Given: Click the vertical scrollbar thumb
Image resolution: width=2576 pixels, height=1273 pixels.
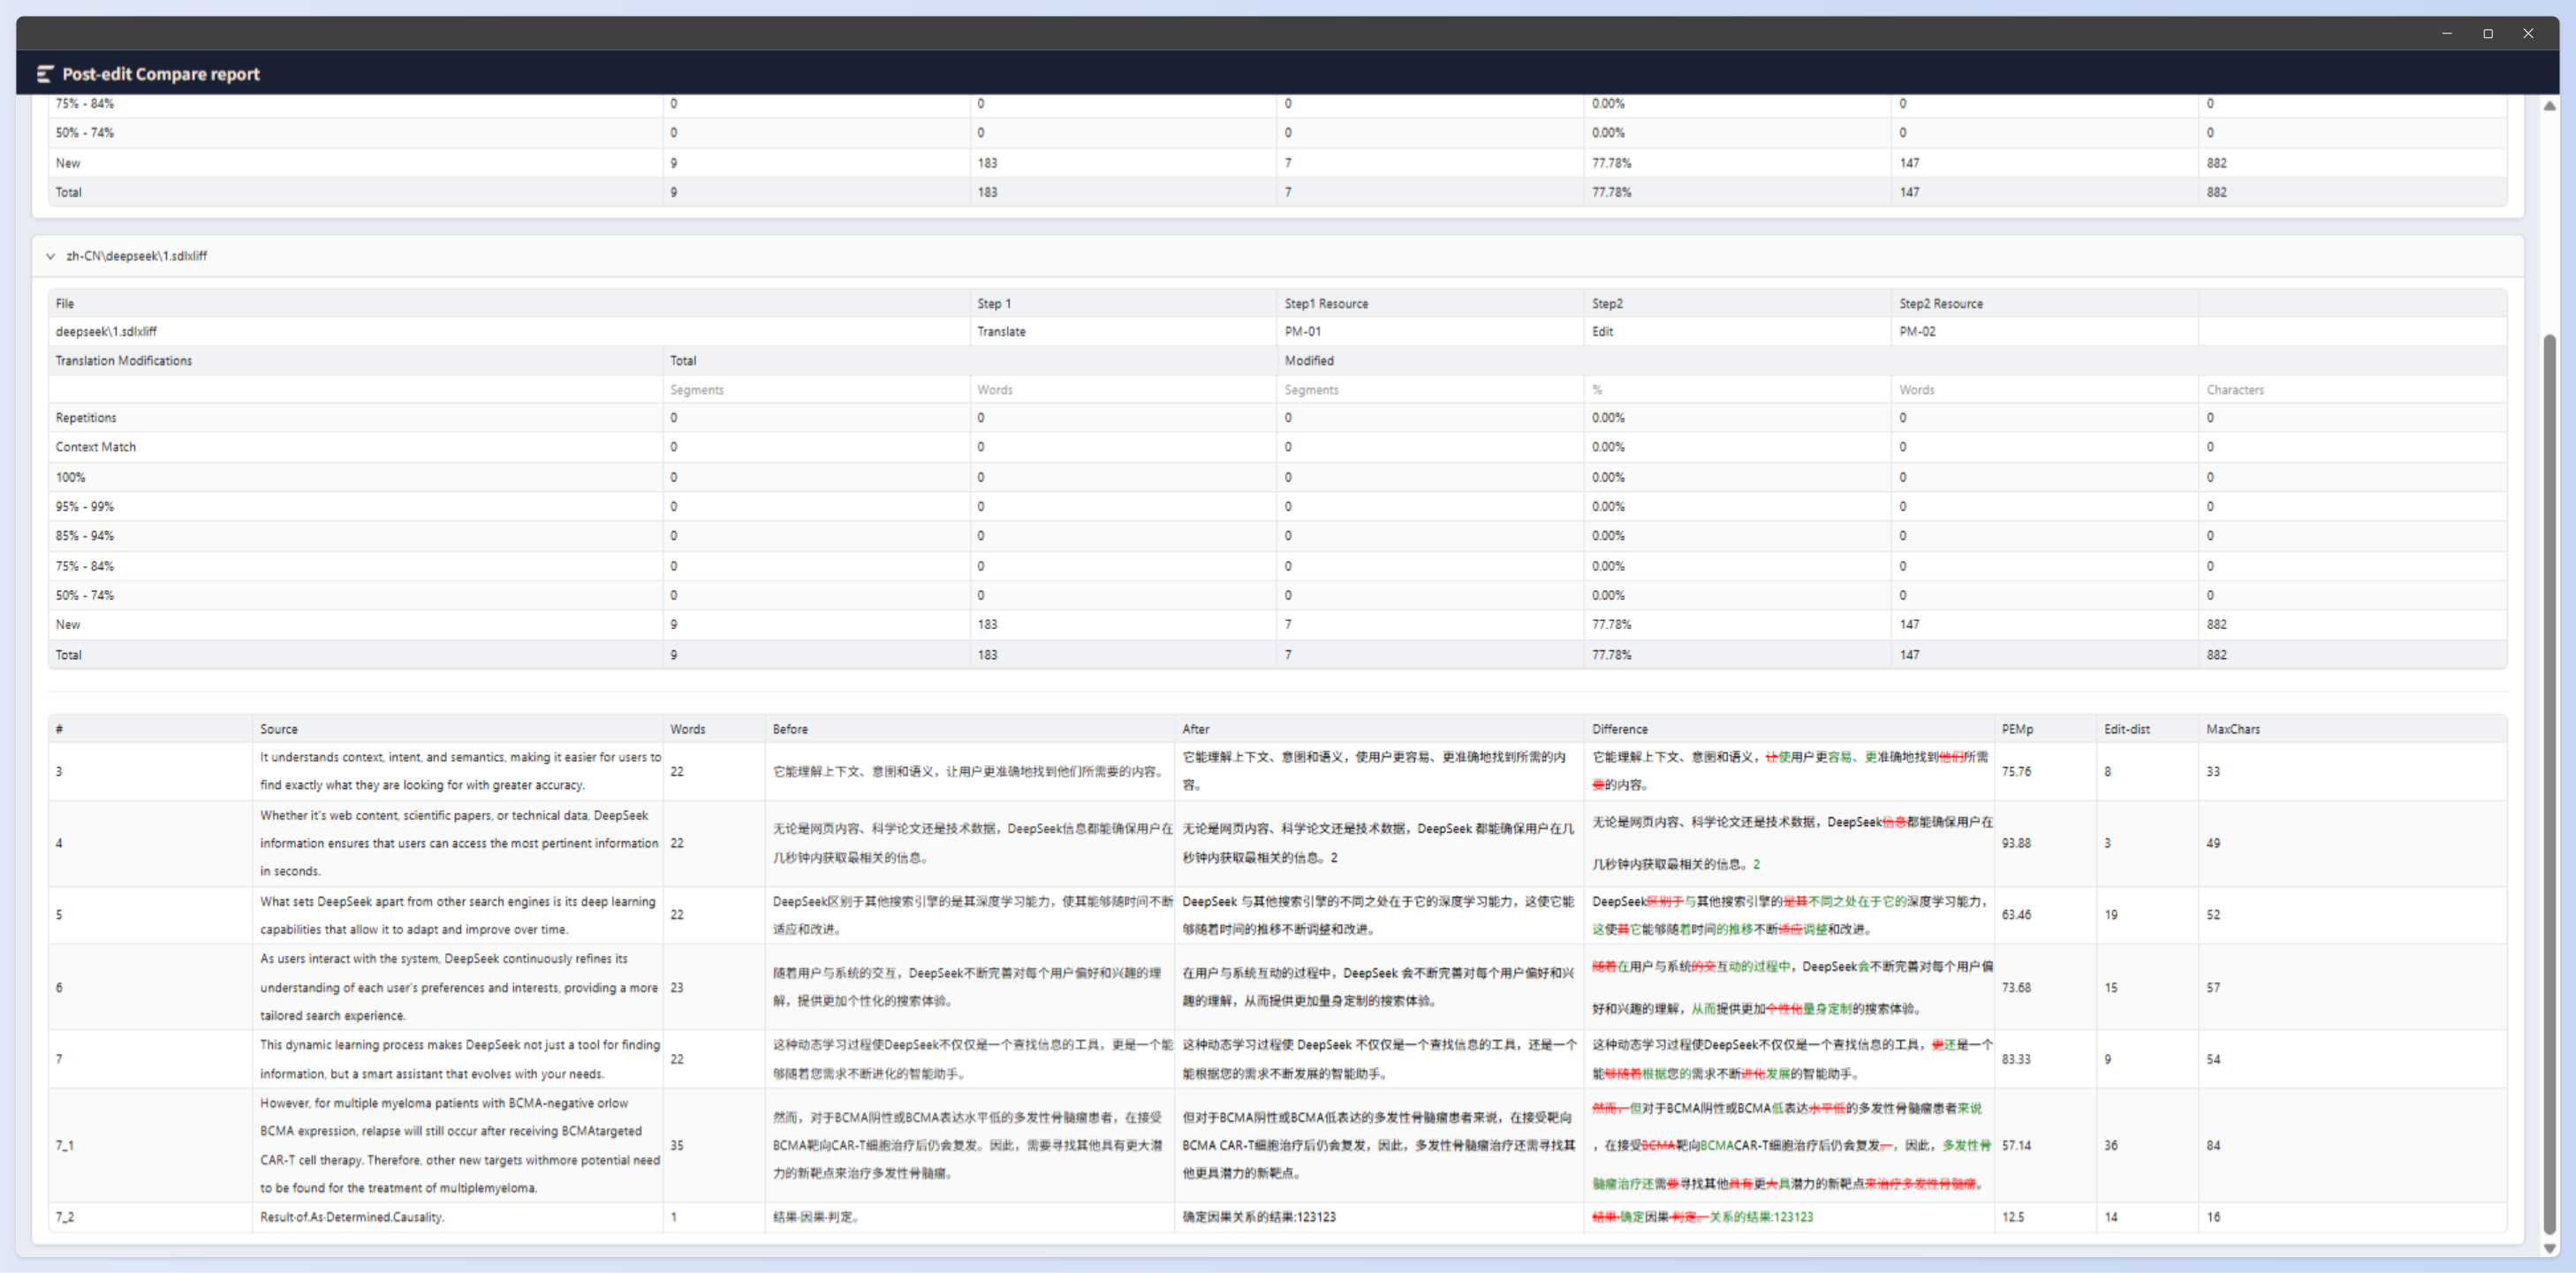Looking at the screenshot, I should tap(2550, 785).
